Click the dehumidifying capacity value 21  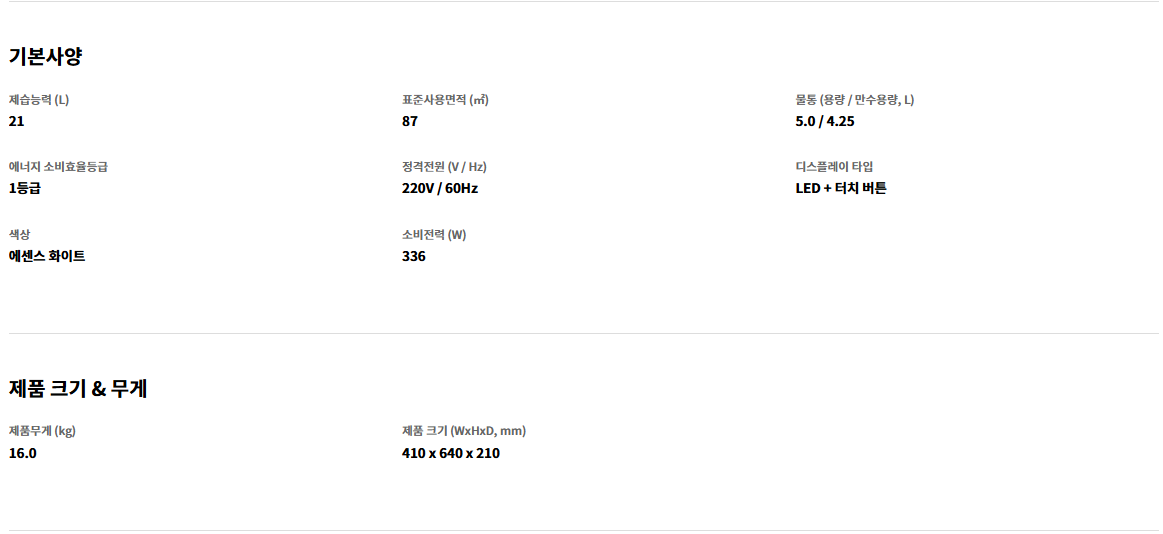(x=16, y=122)
